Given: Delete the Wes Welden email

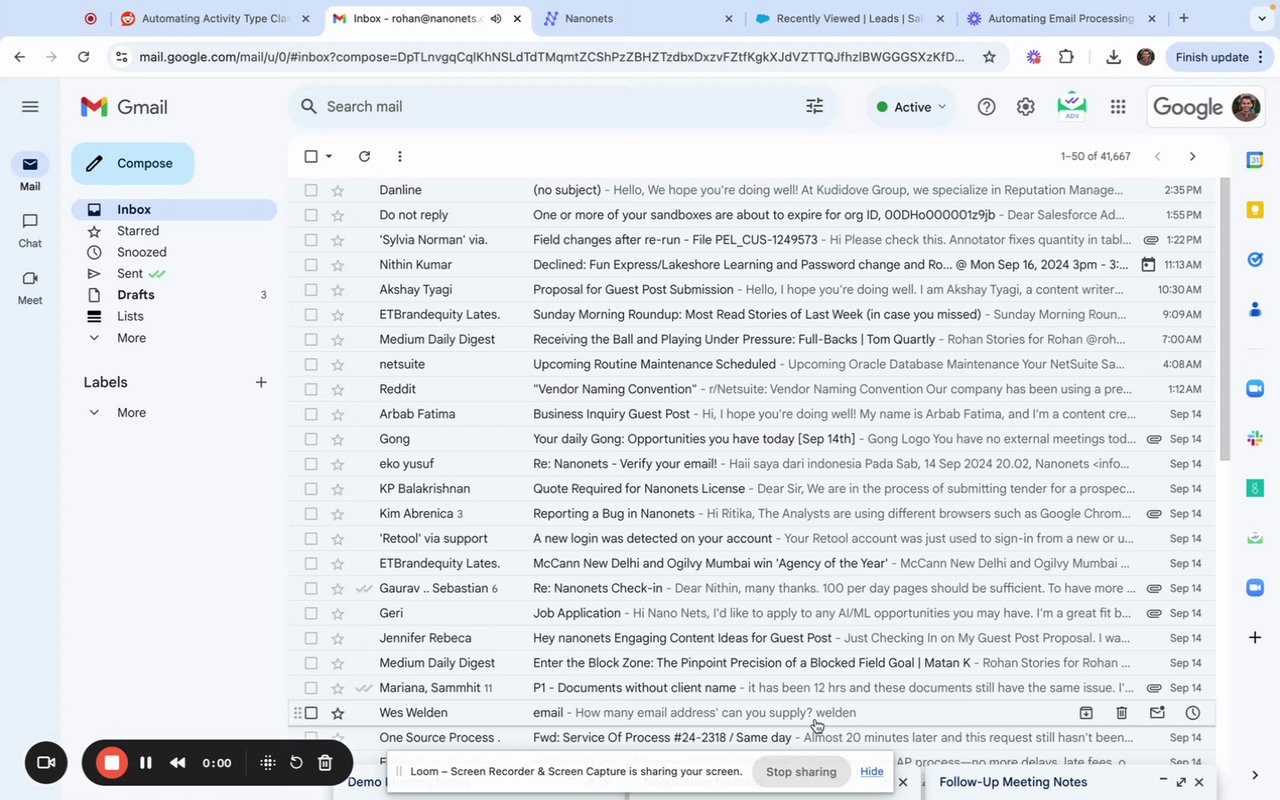Looking at the screenshot, I should [x=1121, y=713].
